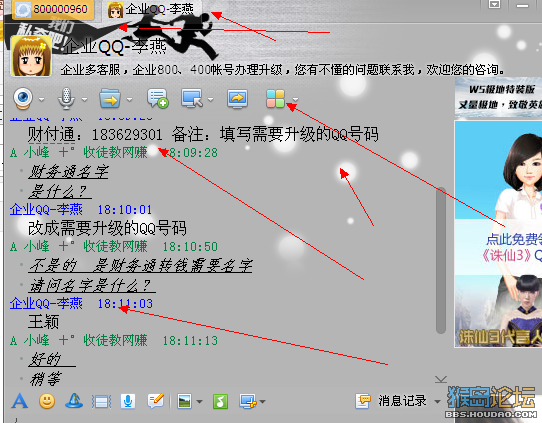Screen dimensions: 542x423
Task: Send a file using folder arrow icon
Action: click(x=110, y=98)
